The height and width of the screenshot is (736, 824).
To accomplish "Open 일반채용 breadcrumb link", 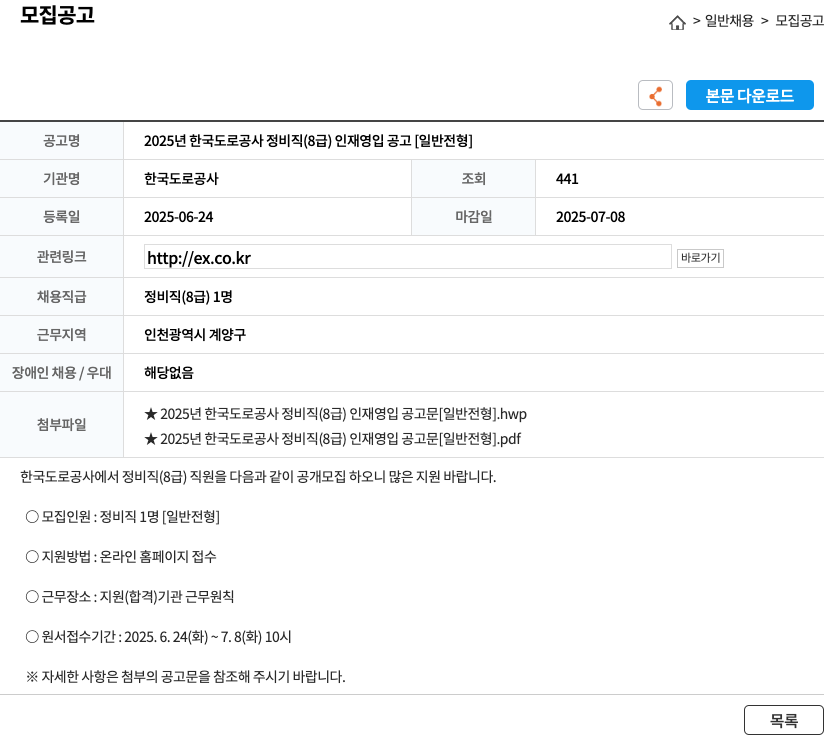I will (729, 21).
